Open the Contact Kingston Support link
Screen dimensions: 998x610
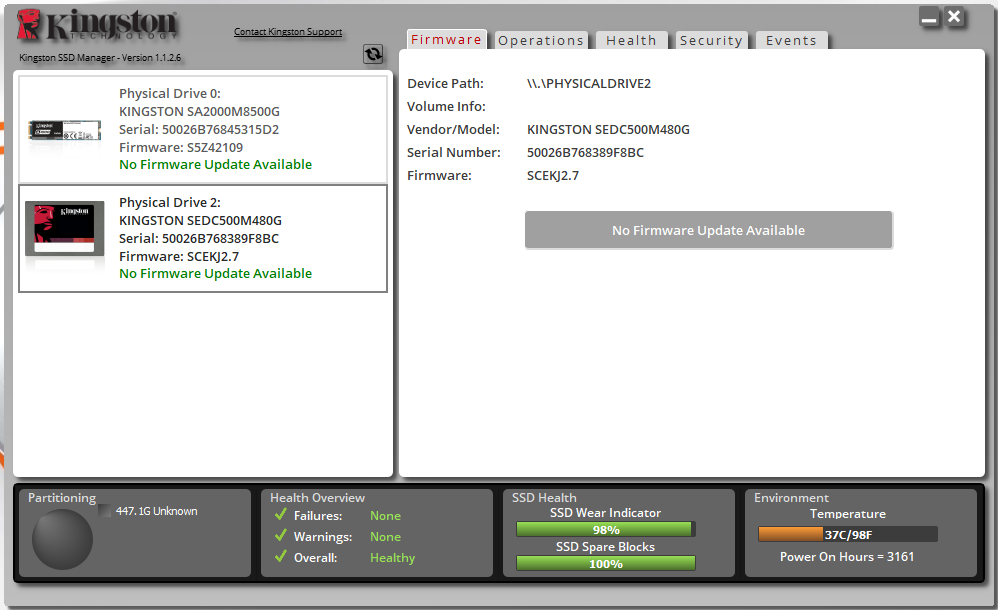288,31
